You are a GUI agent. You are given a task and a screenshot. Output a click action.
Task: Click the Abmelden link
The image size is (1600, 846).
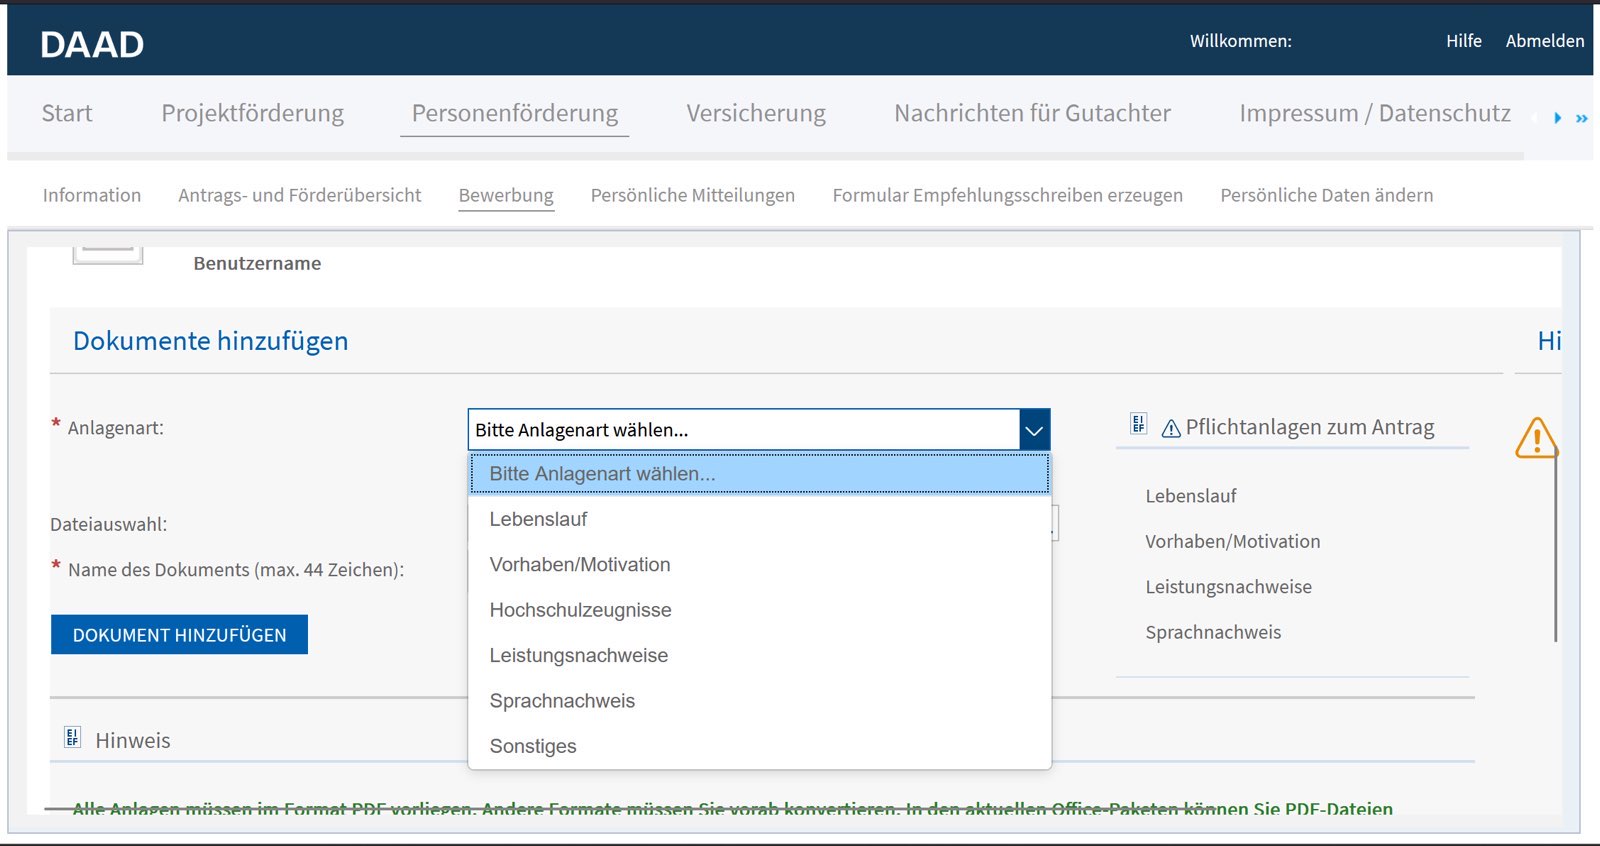(x=1544, y=41)
